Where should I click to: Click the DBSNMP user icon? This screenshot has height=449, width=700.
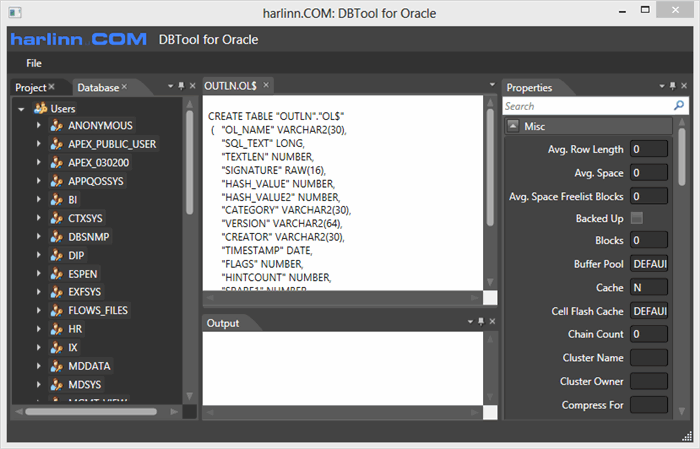coord(57,237)
